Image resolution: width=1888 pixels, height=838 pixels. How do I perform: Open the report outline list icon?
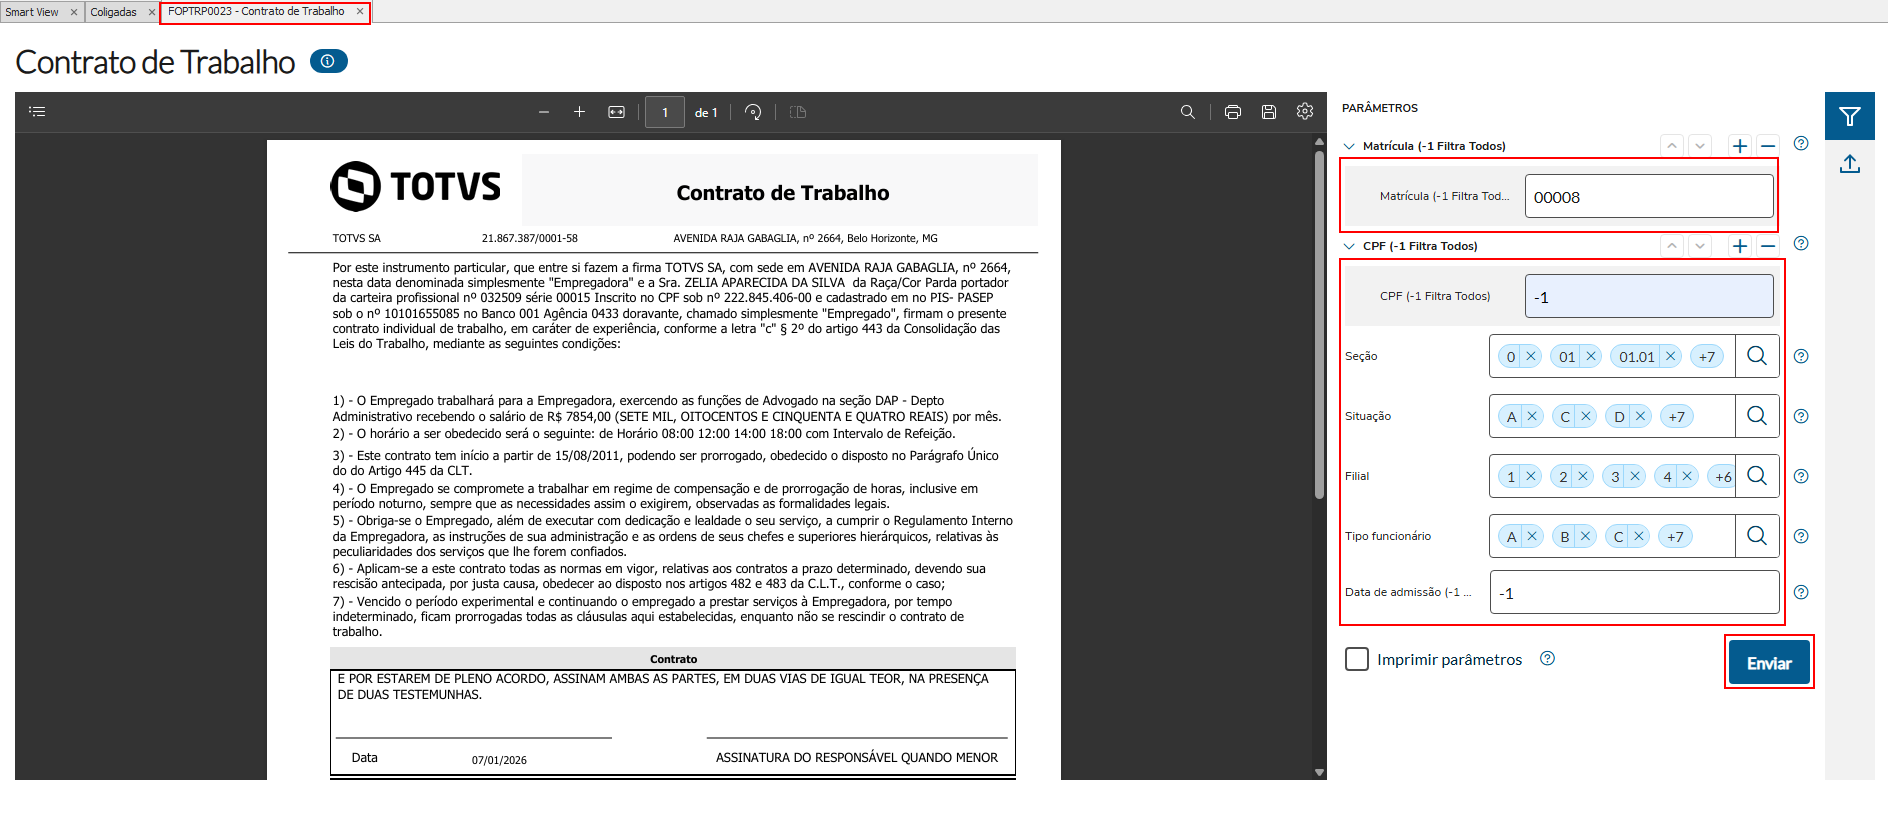click(x=38, y=112)
